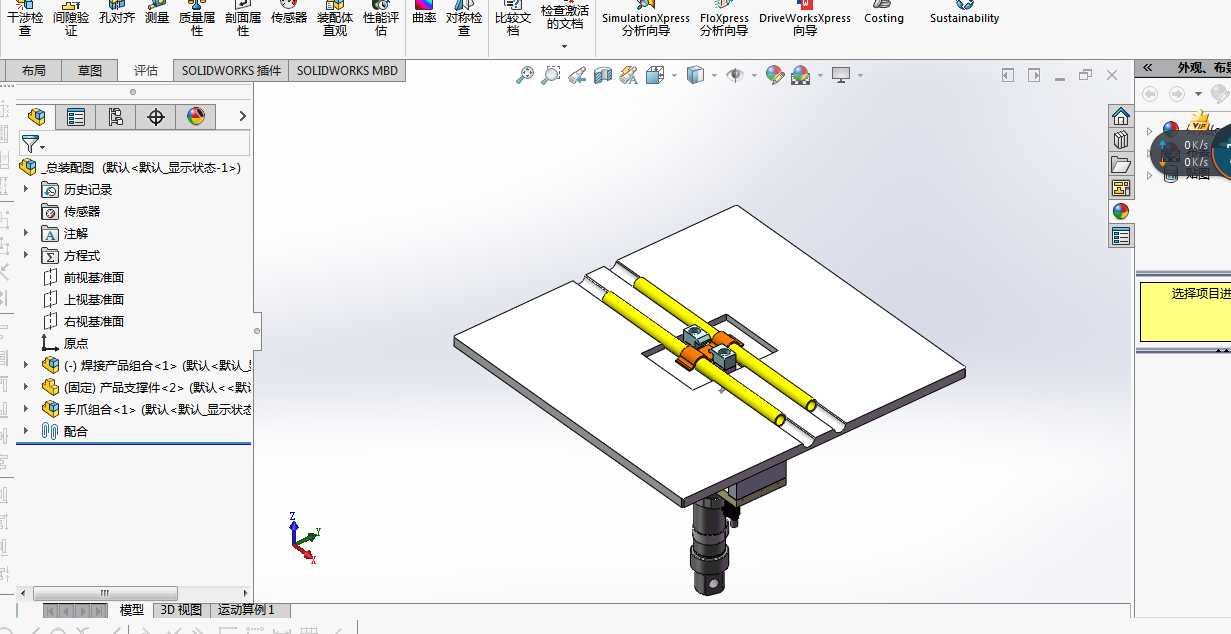The image size is (1231, 634).
Task: Select the 评估 ribbon tab
Action: pyautogui.click(x=146, y=70)
